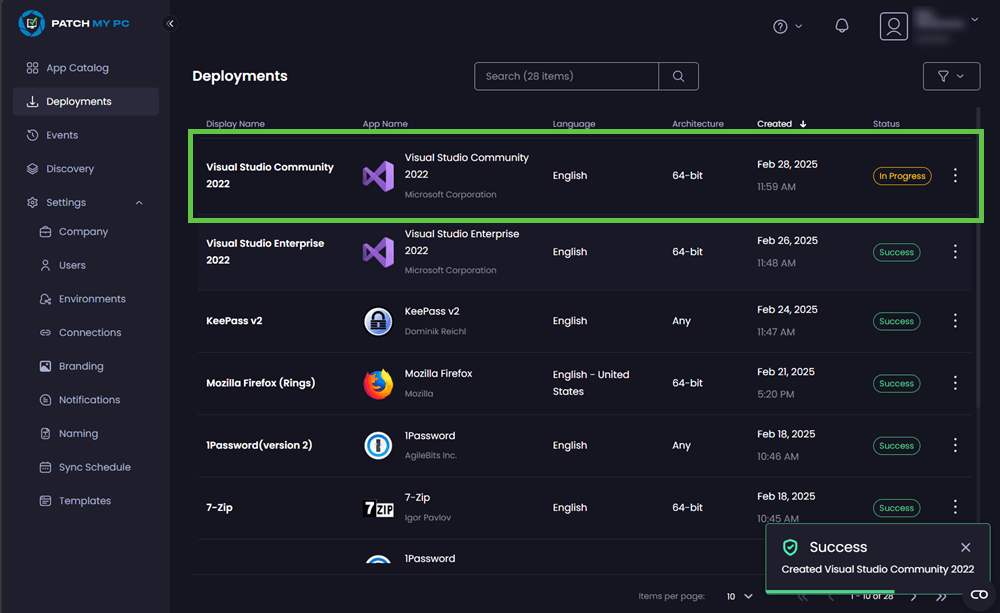The image size is (1000, 613).
Task: Sort by the Language column header
Action: pyautogui.click(x=574, y=124)
